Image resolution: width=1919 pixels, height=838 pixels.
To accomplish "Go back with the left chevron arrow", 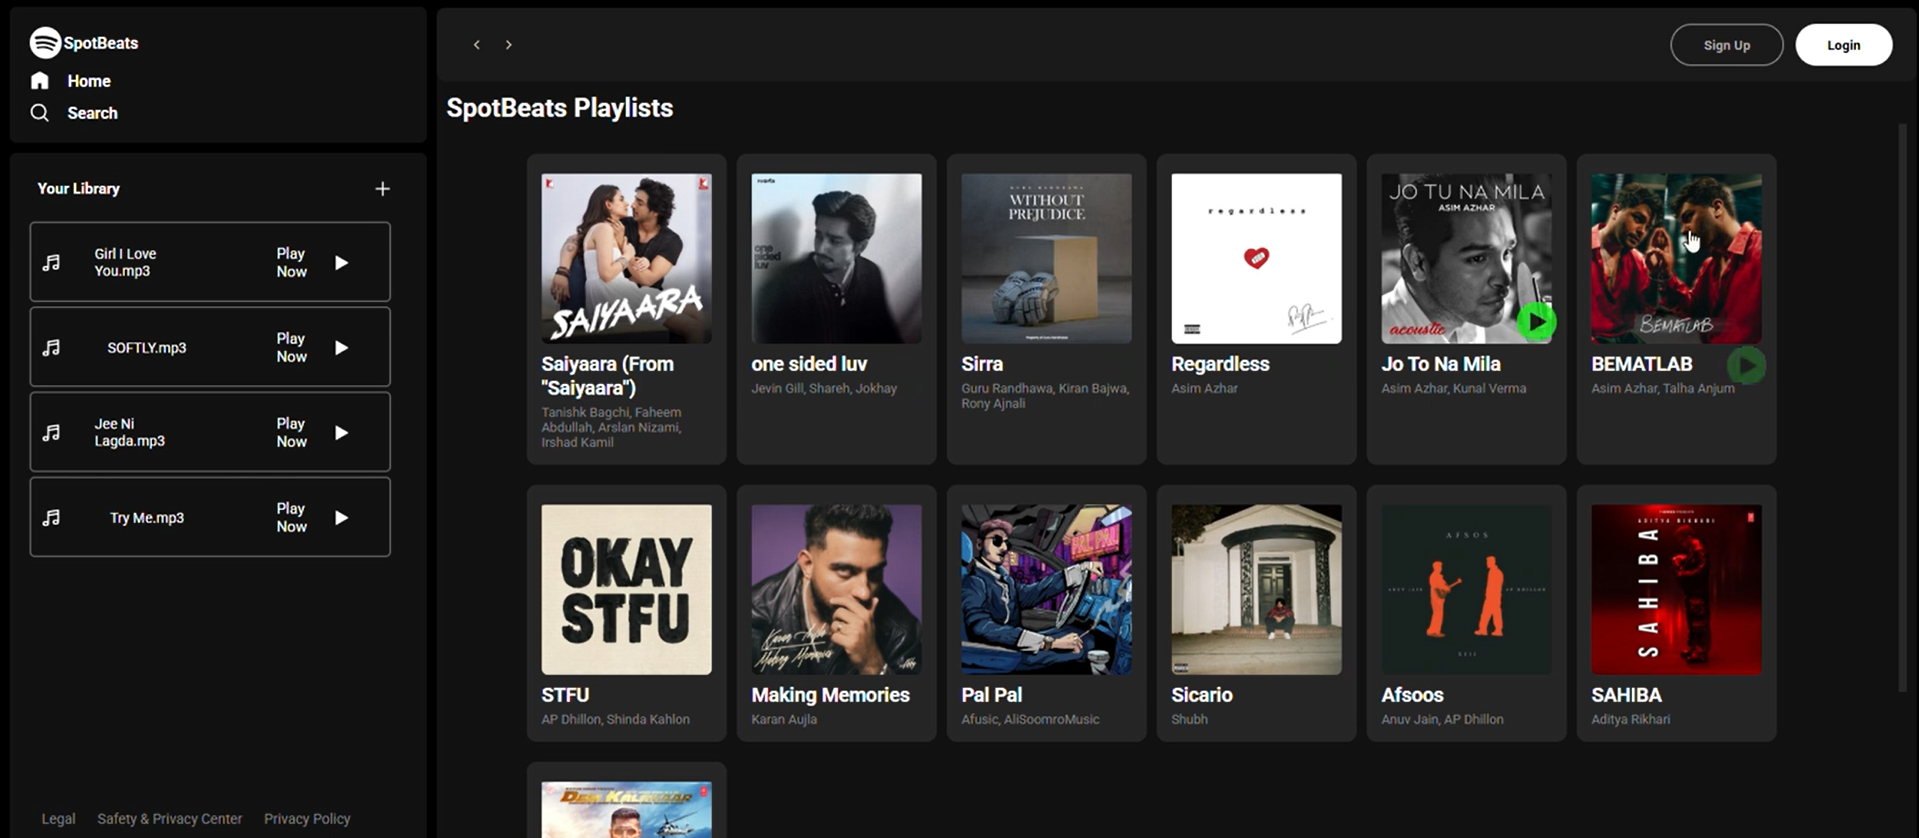I will tap(477, 45).
